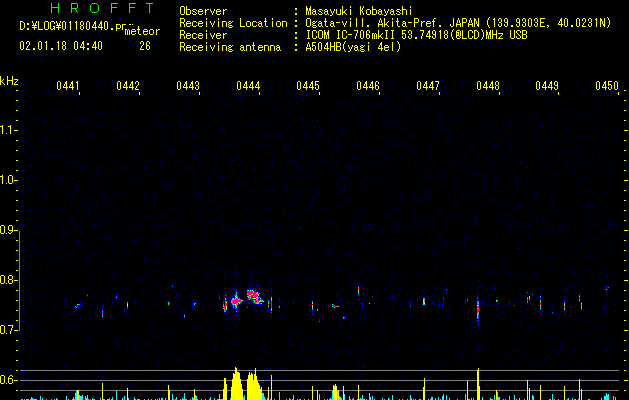Viewport: 629px width, 400px height.
Task: Click the kHz axis unit label
Action: tap(9, 81)
